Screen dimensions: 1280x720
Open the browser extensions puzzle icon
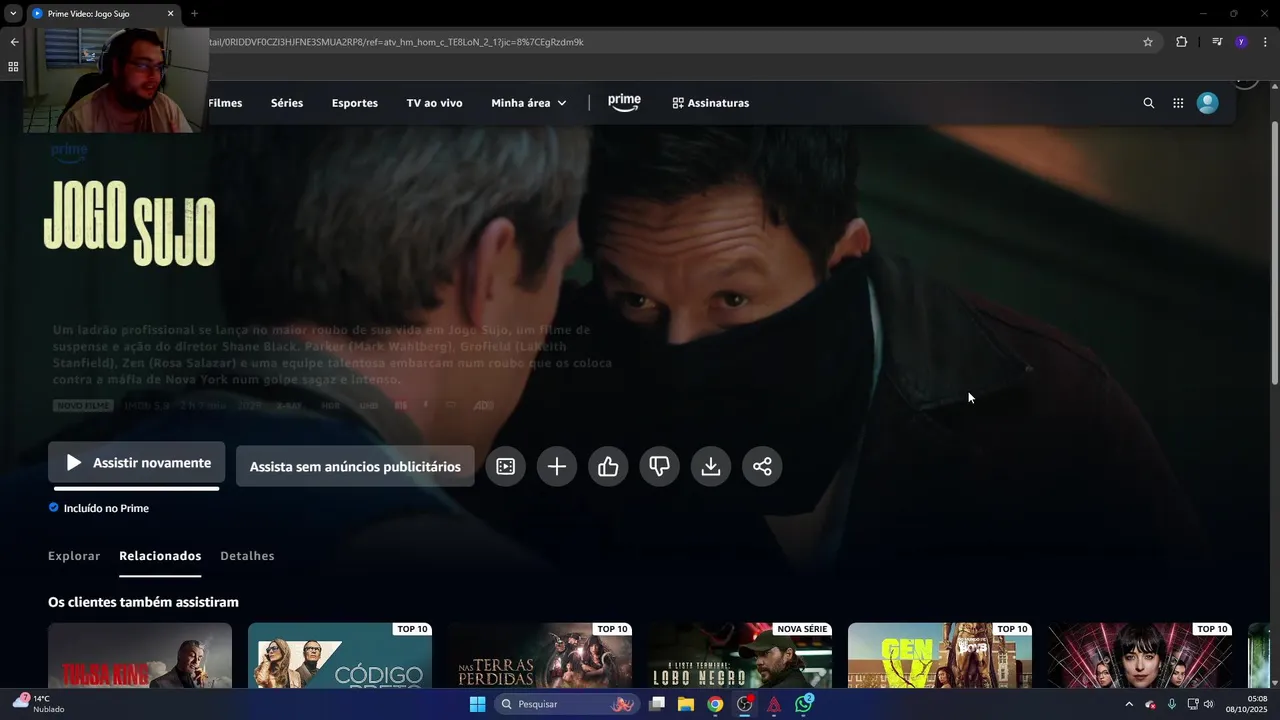point(1181,42)
